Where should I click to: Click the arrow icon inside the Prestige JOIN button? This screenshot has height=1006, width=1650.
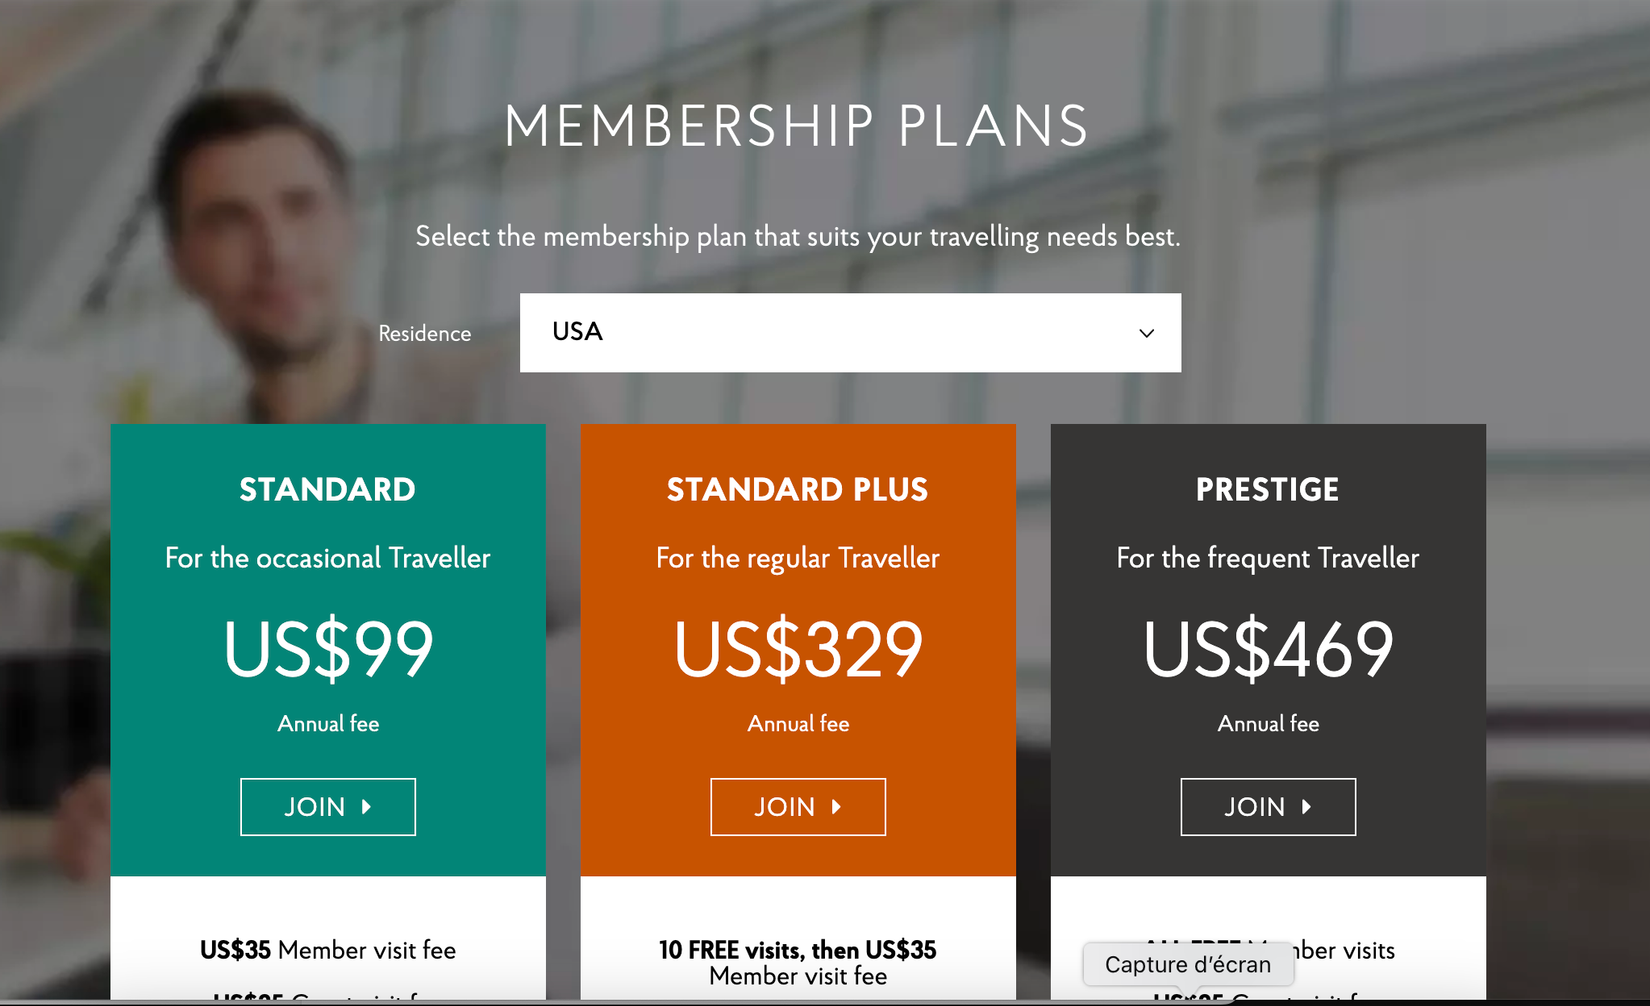coord(1308,806)
